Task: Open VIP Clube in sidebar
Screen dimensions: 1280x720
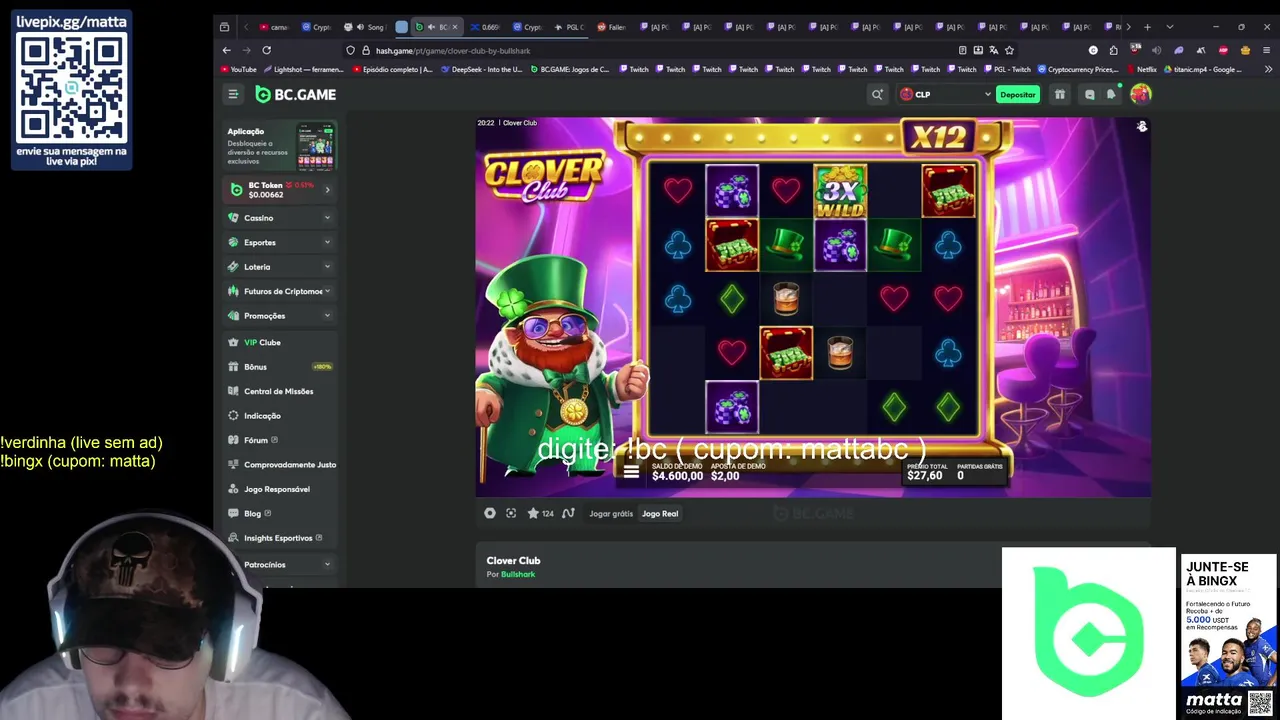Action: coord(280,342)
